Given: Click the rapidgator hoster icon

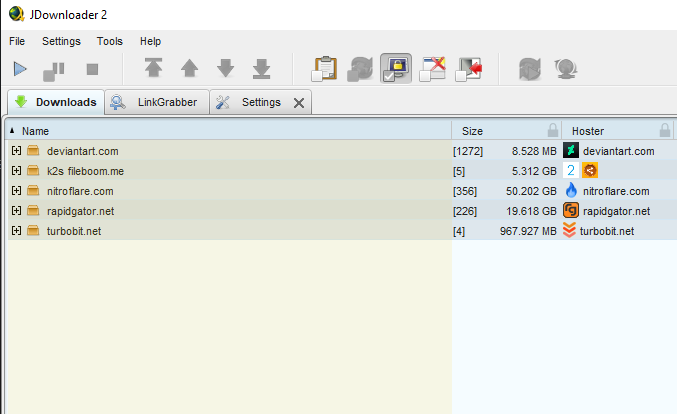Looking at the screenshot, I should (x=571, y=211).
